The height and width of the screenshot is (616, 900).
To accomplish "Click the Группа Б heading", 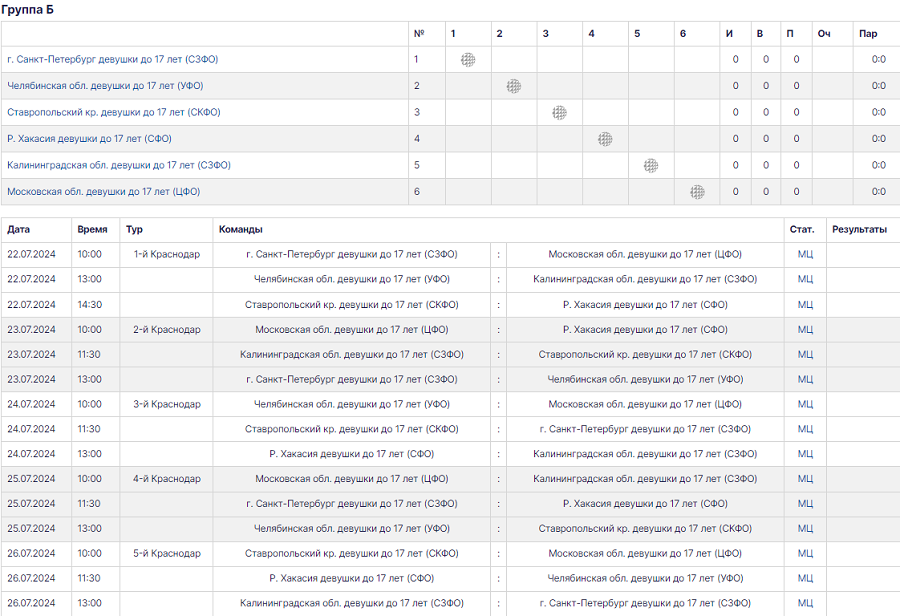I will [x=28, y=10].
